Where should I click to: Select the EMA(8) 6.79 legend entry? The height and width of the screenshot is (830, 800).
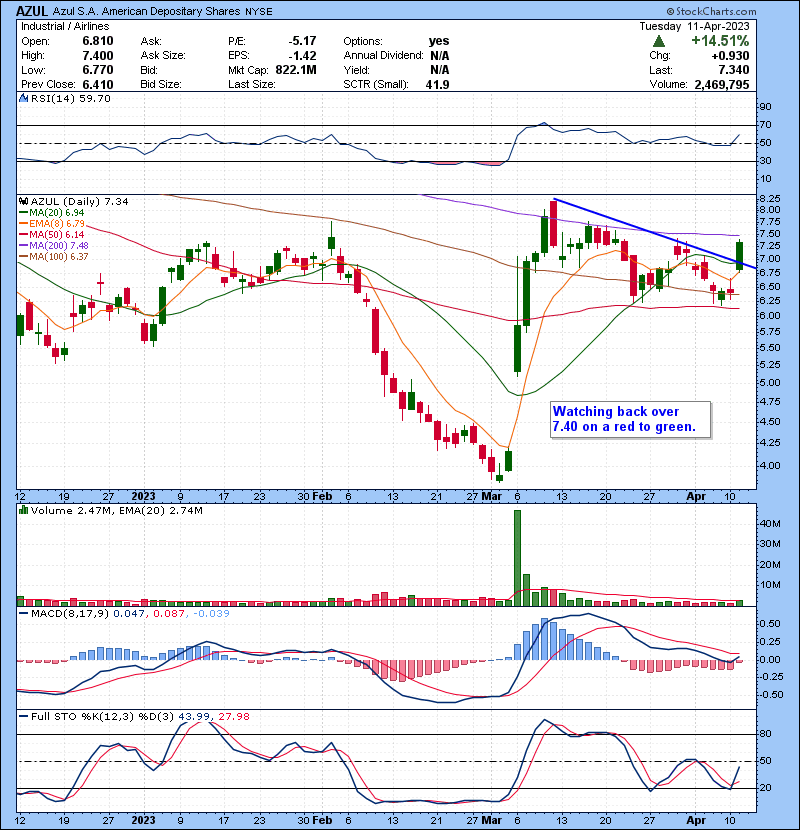[x=51, y=224]
